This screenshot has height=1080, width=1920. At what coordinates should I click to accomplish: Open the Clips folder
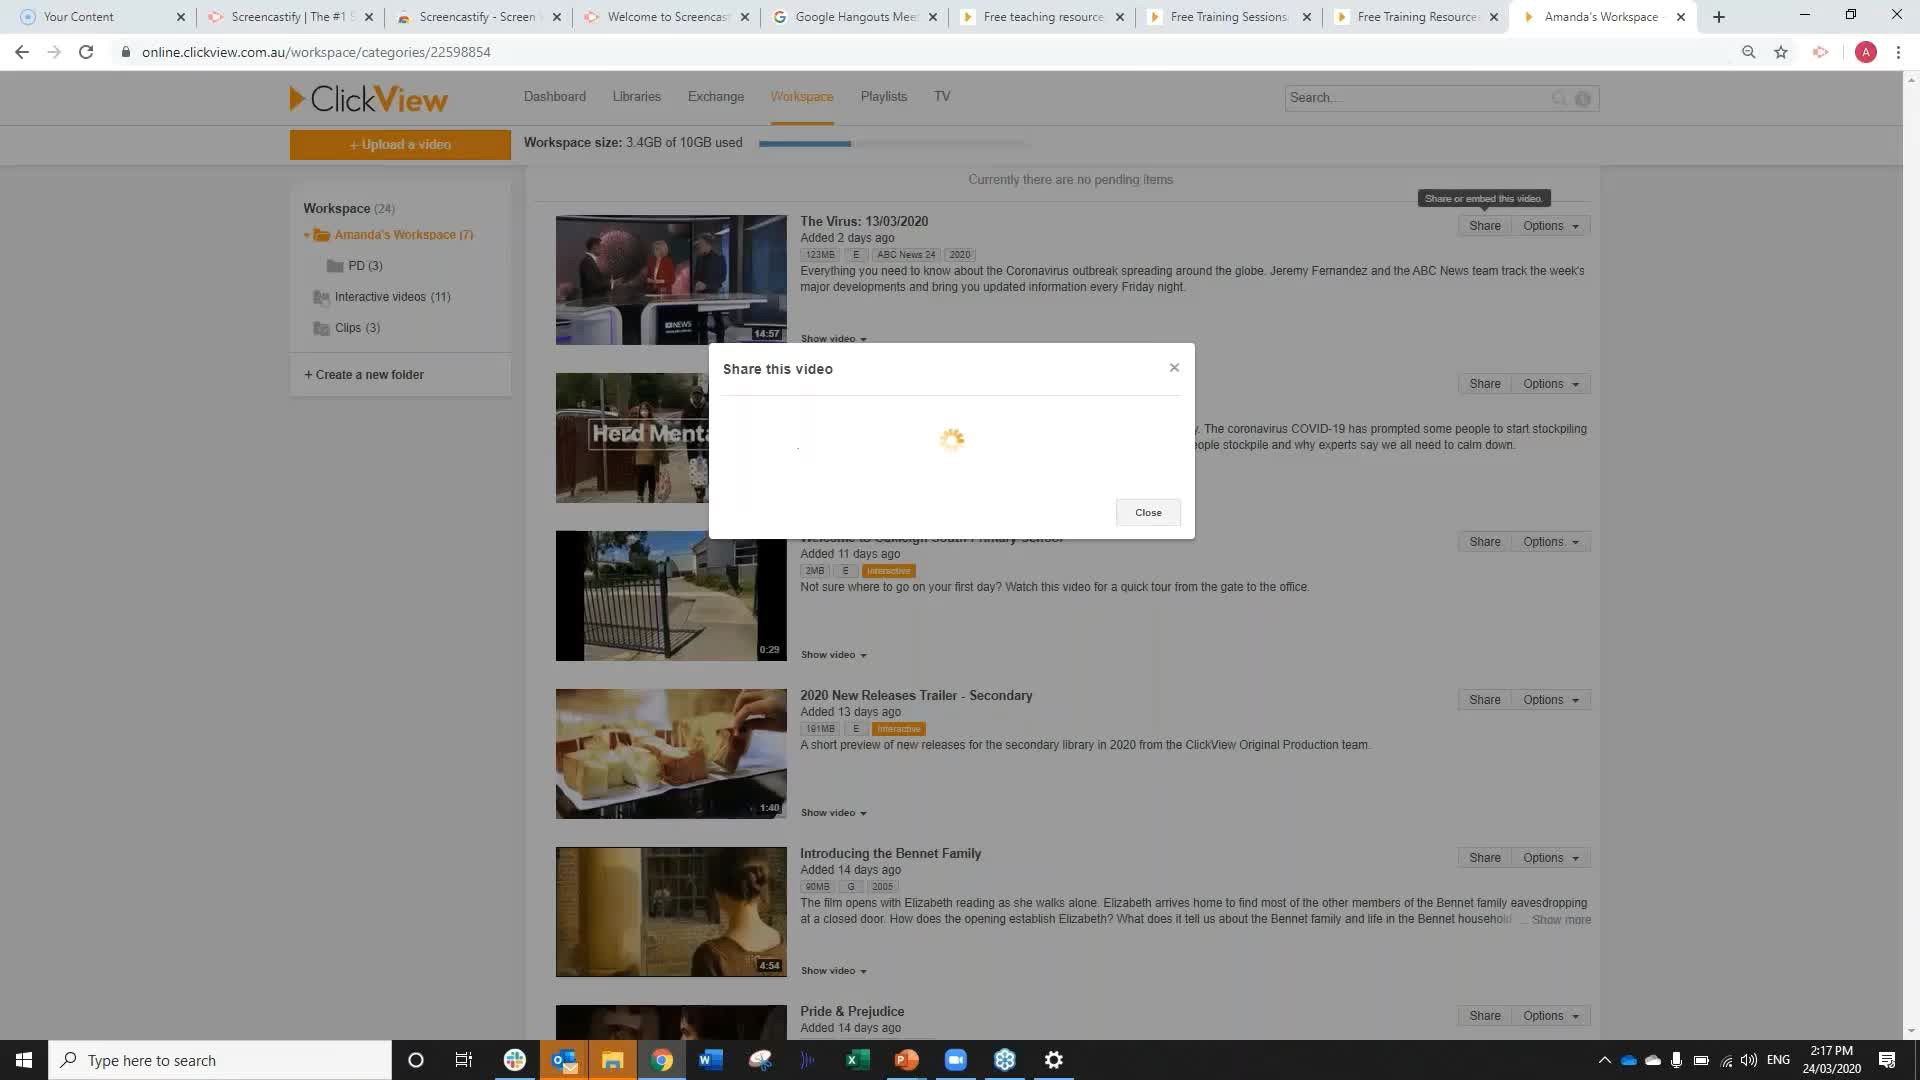click(357, 328)
